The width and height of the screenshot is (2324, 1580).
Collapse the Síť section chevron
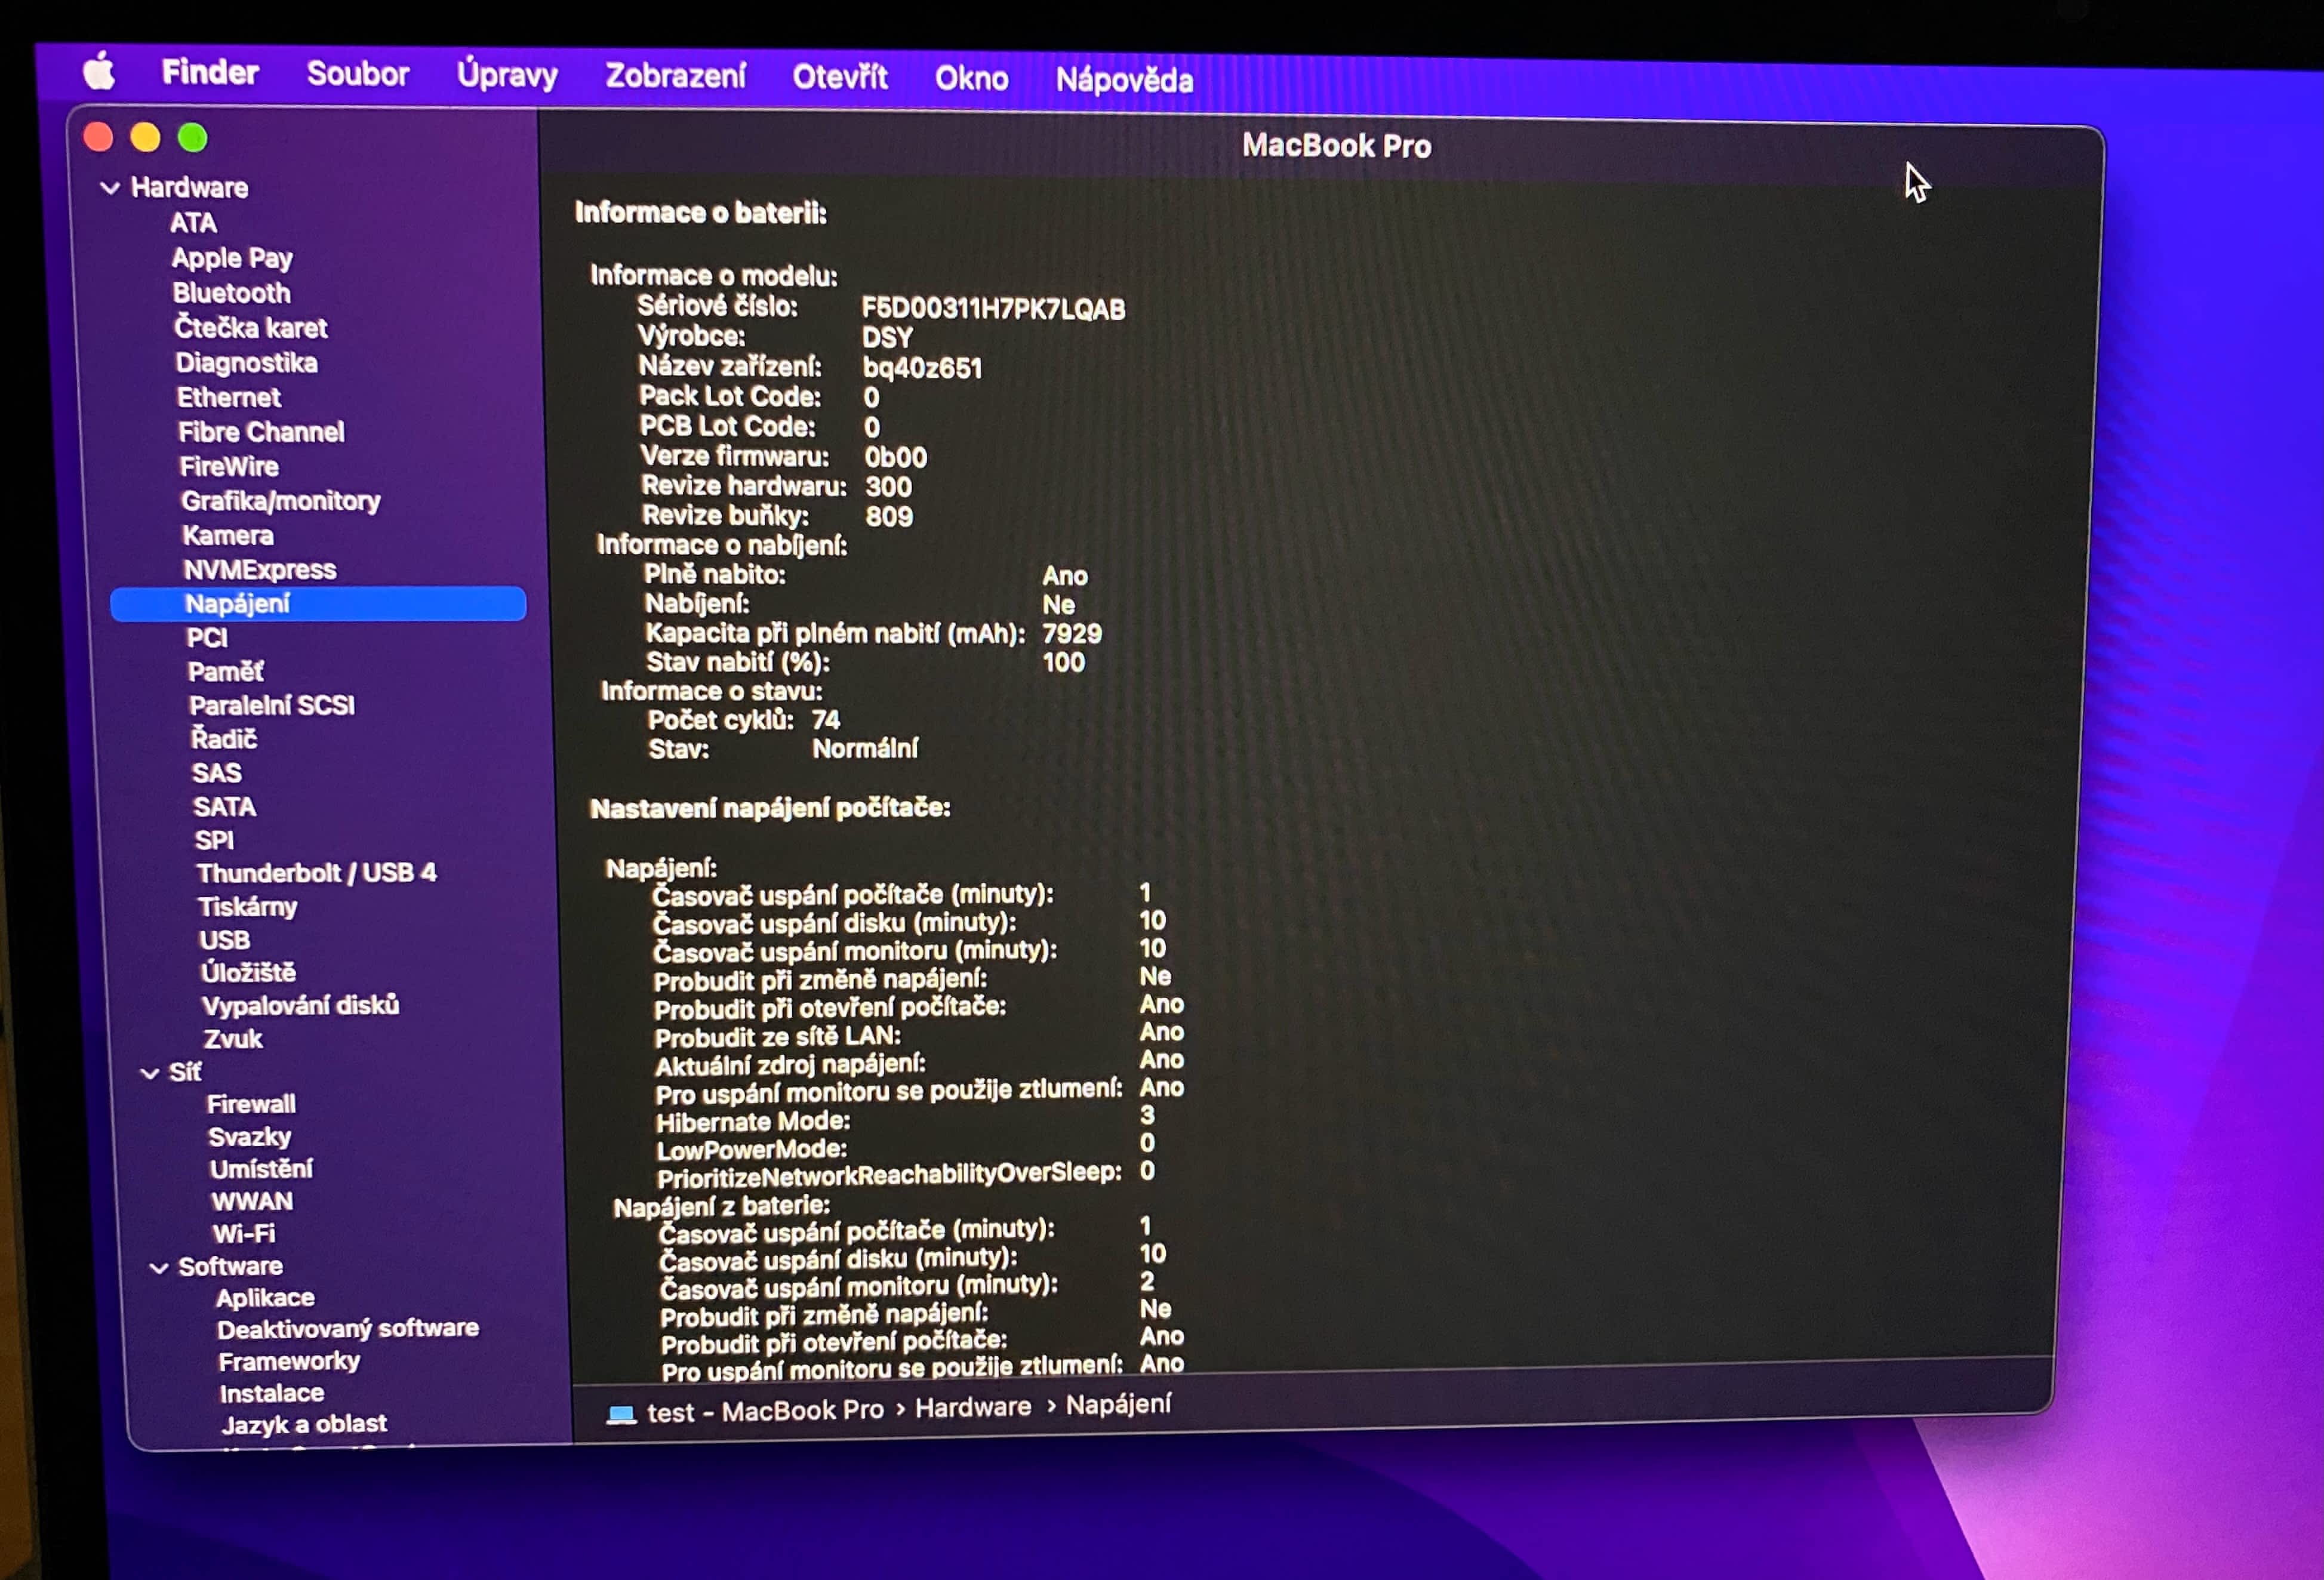click(x=150, y=1073)
